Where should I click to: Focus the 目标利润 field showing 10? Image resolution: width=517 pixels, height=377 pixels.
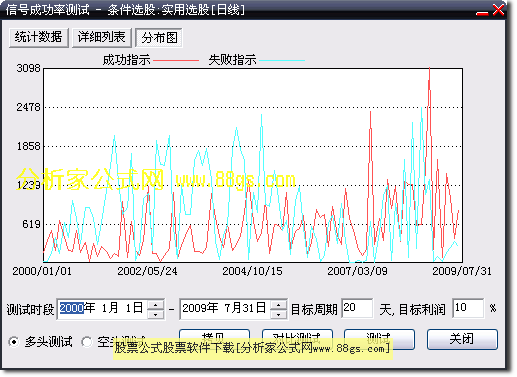(468, 308)
